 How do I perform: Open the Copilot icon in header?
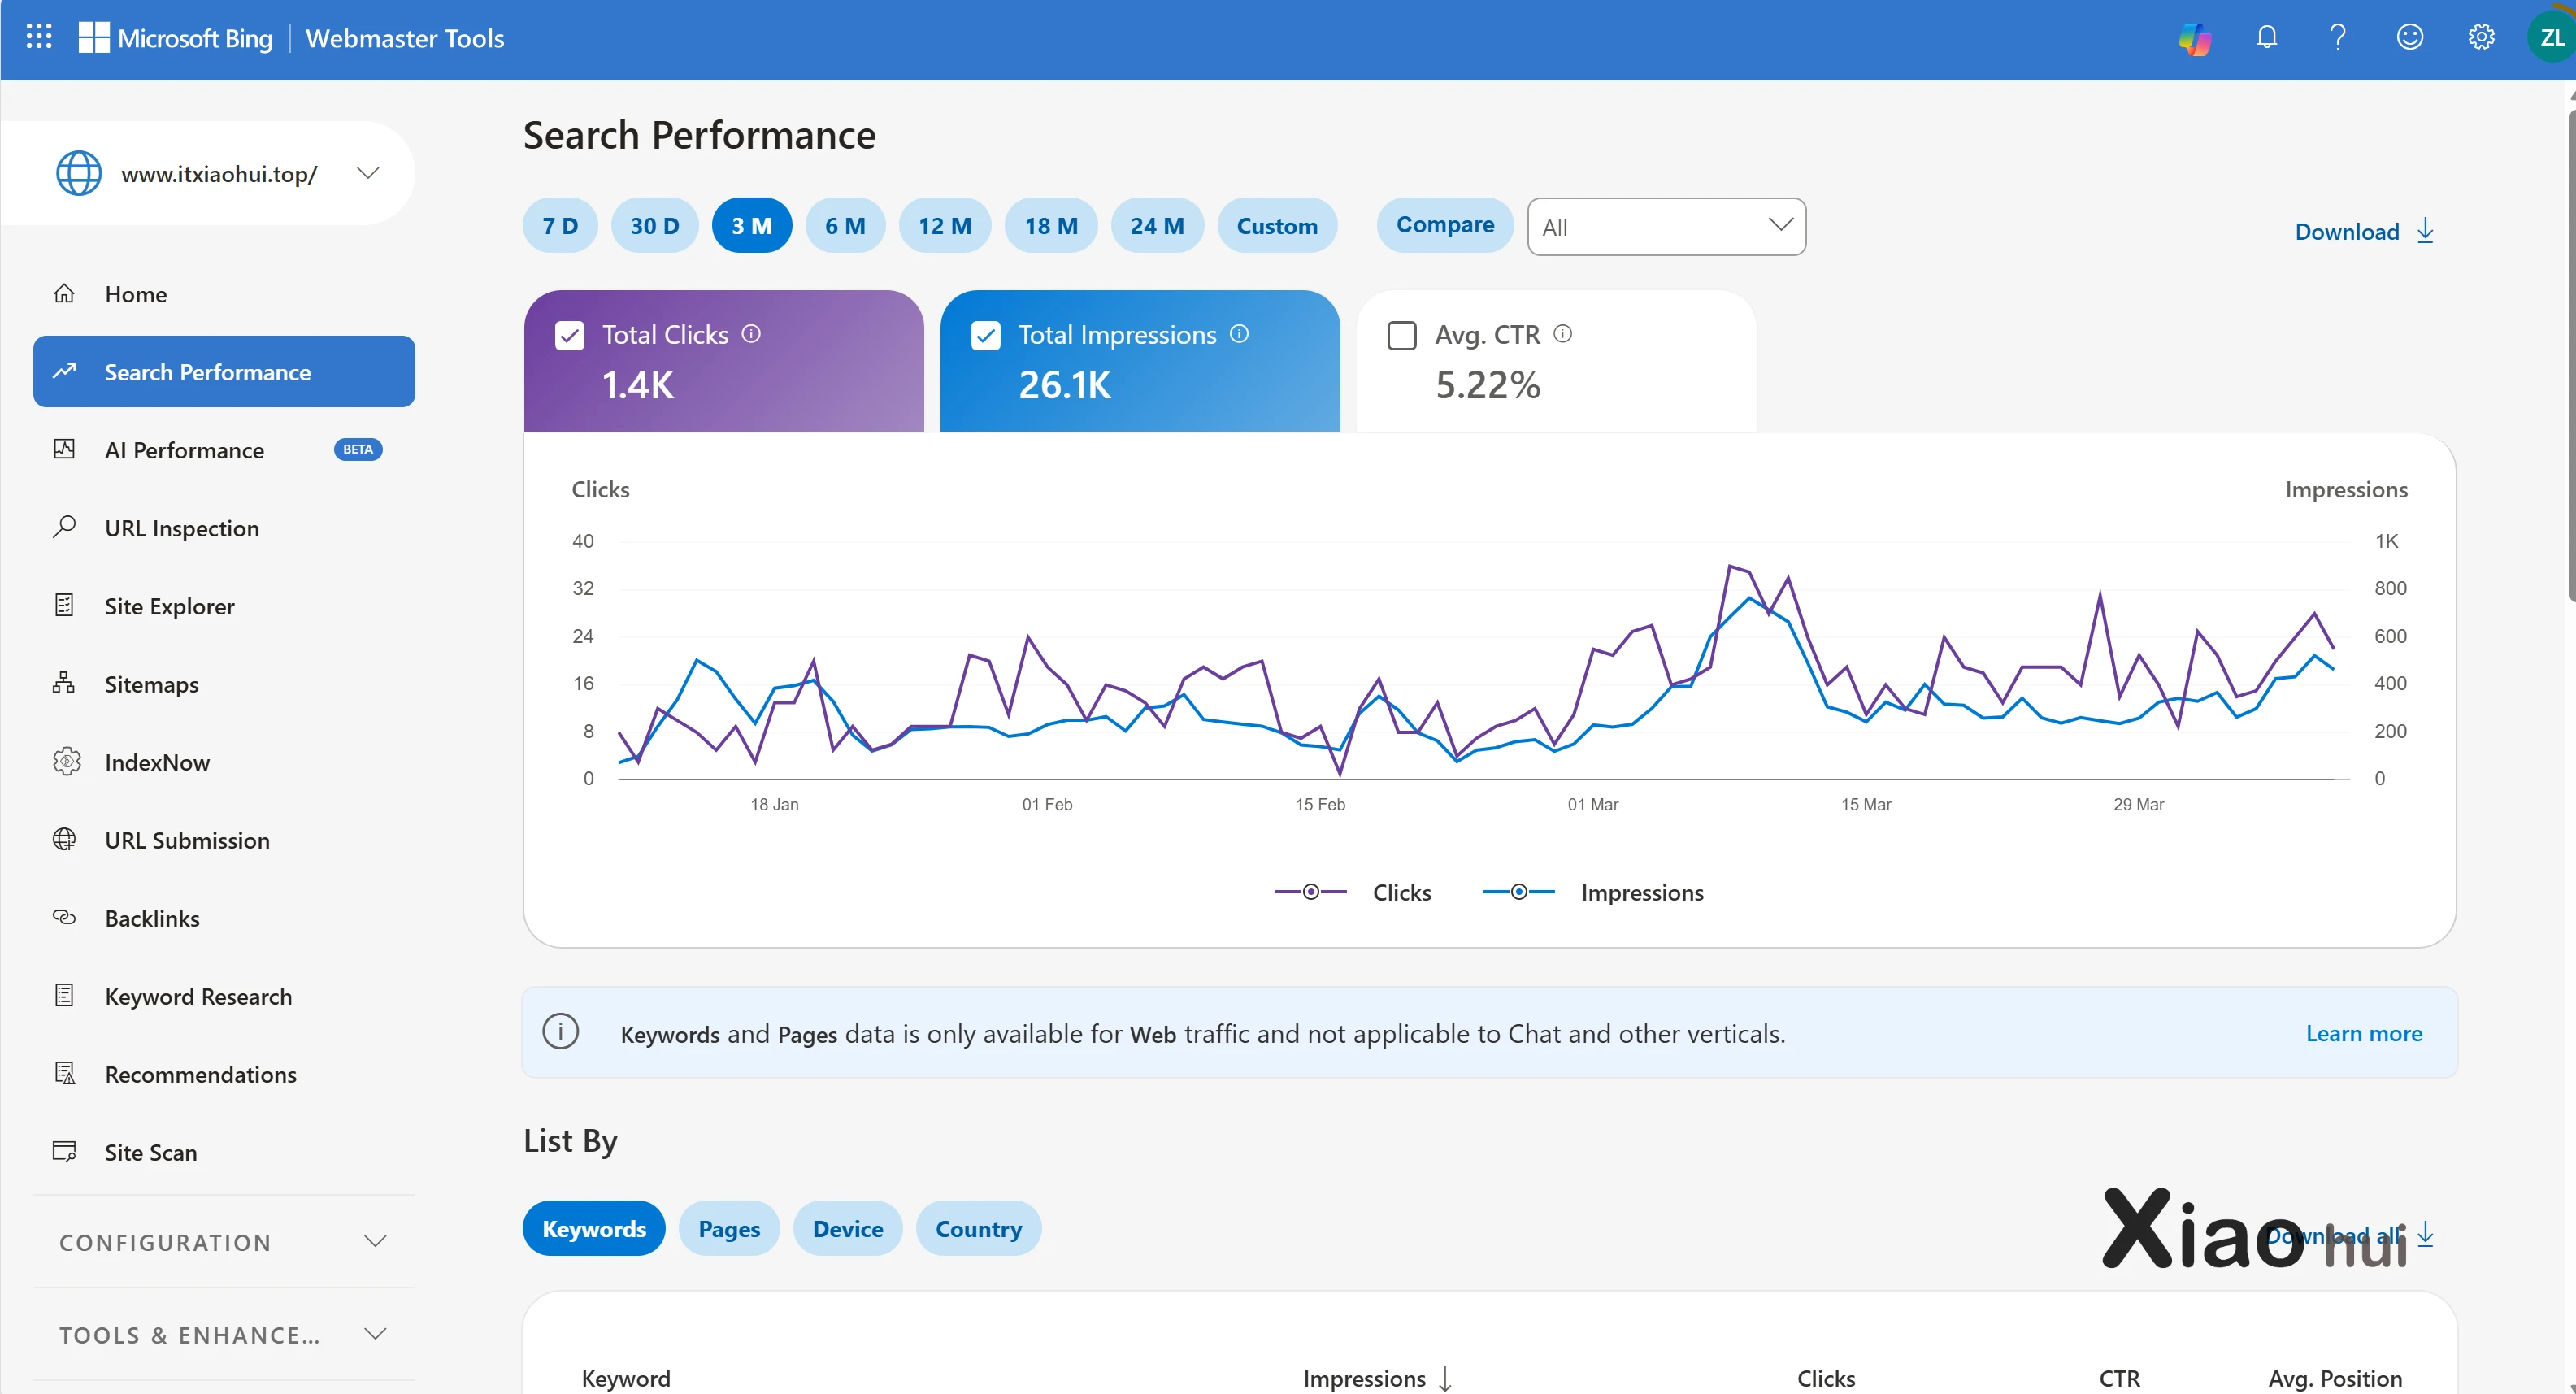point(2194,38)
